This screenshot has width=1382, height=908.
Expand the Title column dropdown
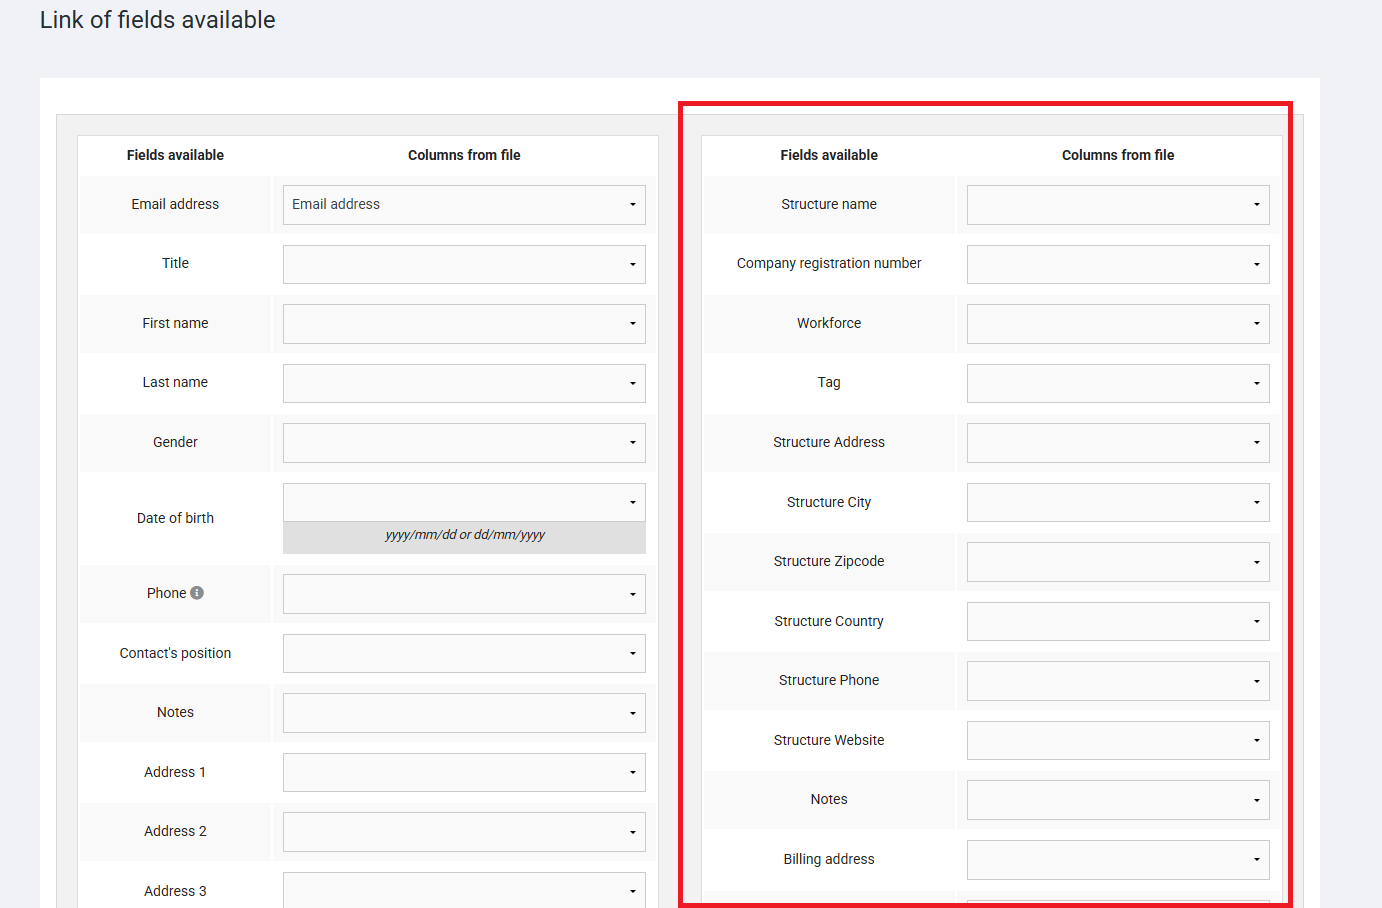click(464, 264)
